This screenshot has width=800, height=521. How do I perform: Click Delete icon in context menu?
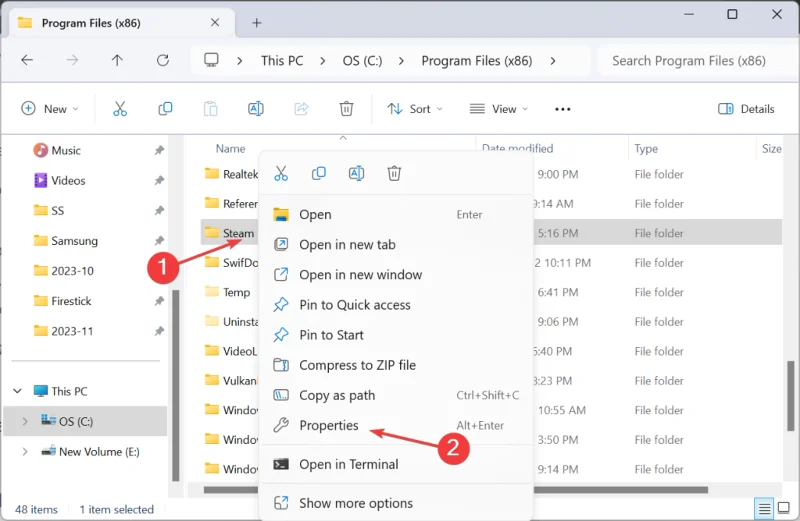tap(394, 173)
